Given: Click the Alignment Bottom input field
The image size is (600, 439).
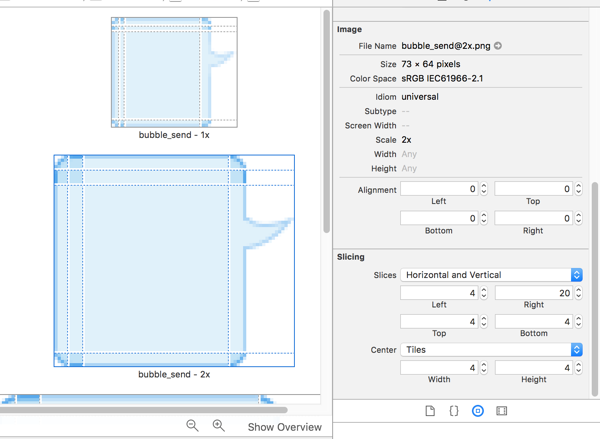Looking at the screenshot, I should tap(439, 218).
